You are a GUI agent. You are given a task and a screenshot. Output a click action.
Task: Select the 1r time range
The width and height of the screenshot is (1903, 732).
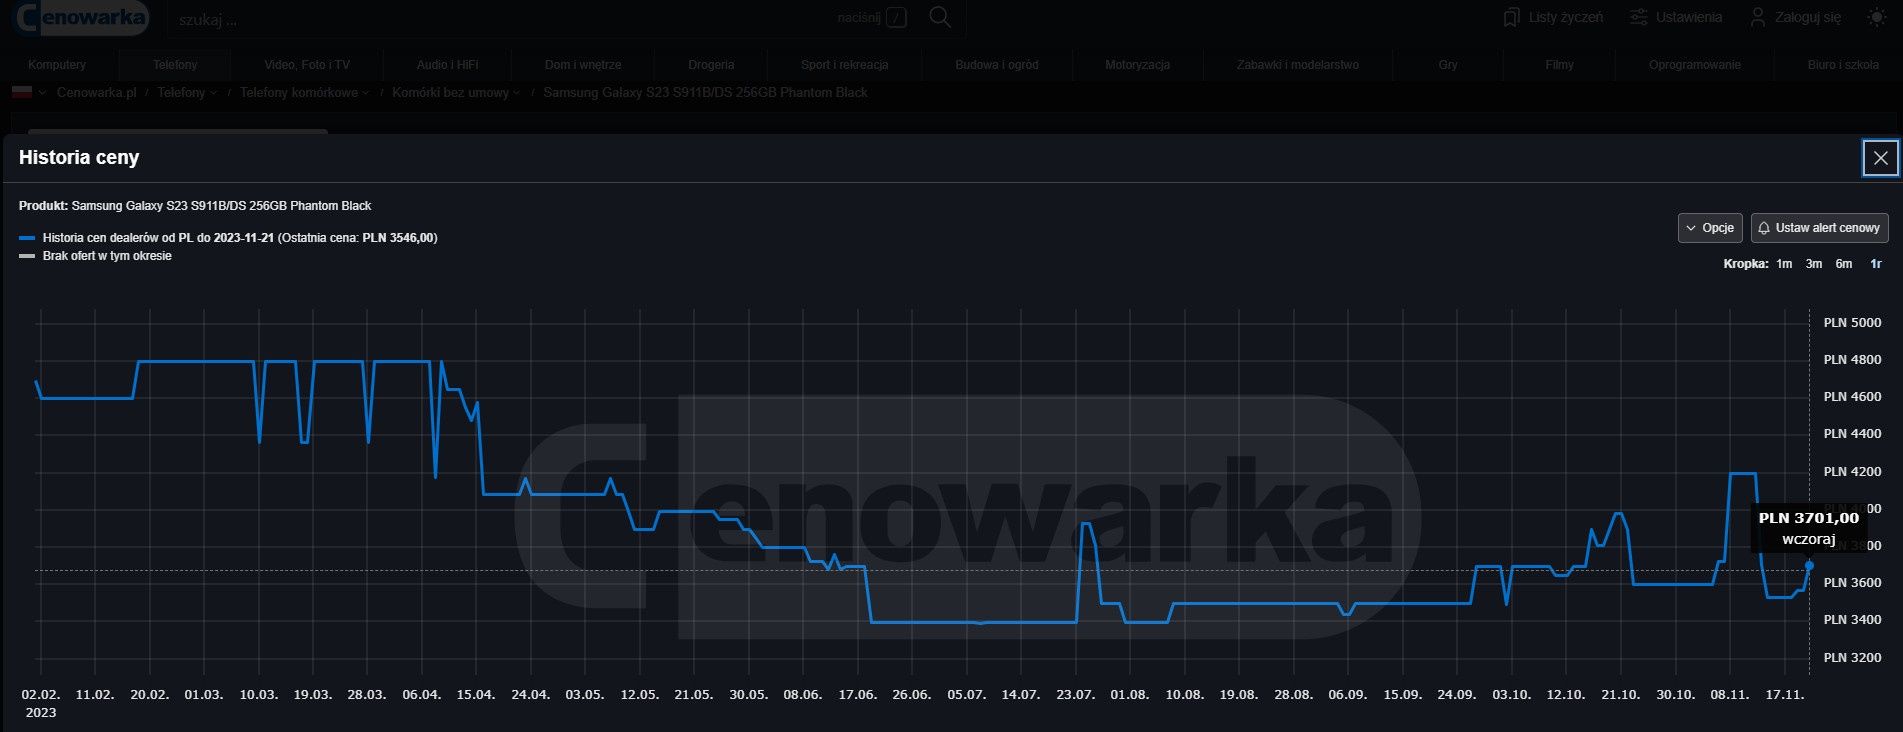(1876, 264)
